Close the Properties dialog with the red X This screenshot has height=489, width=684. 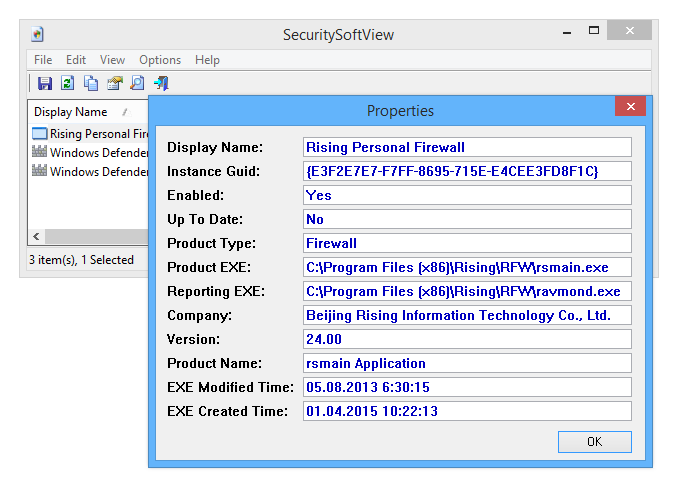click(629, 107)
